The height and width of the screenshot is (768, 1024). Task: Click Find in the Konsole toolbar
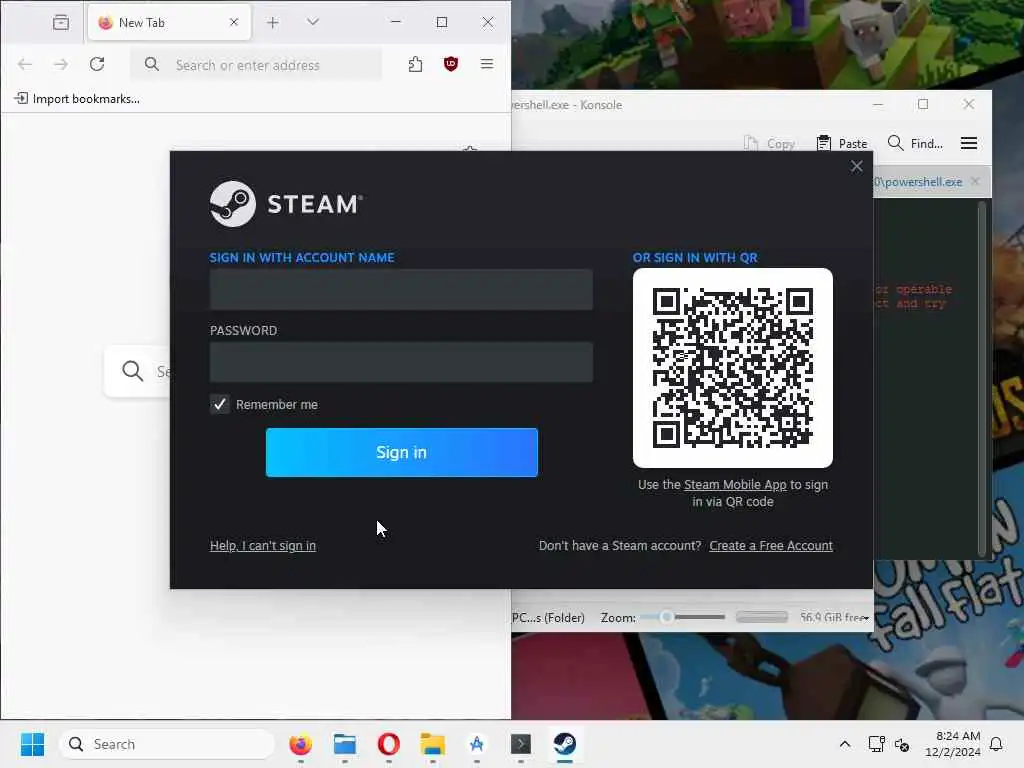(915, 143)
